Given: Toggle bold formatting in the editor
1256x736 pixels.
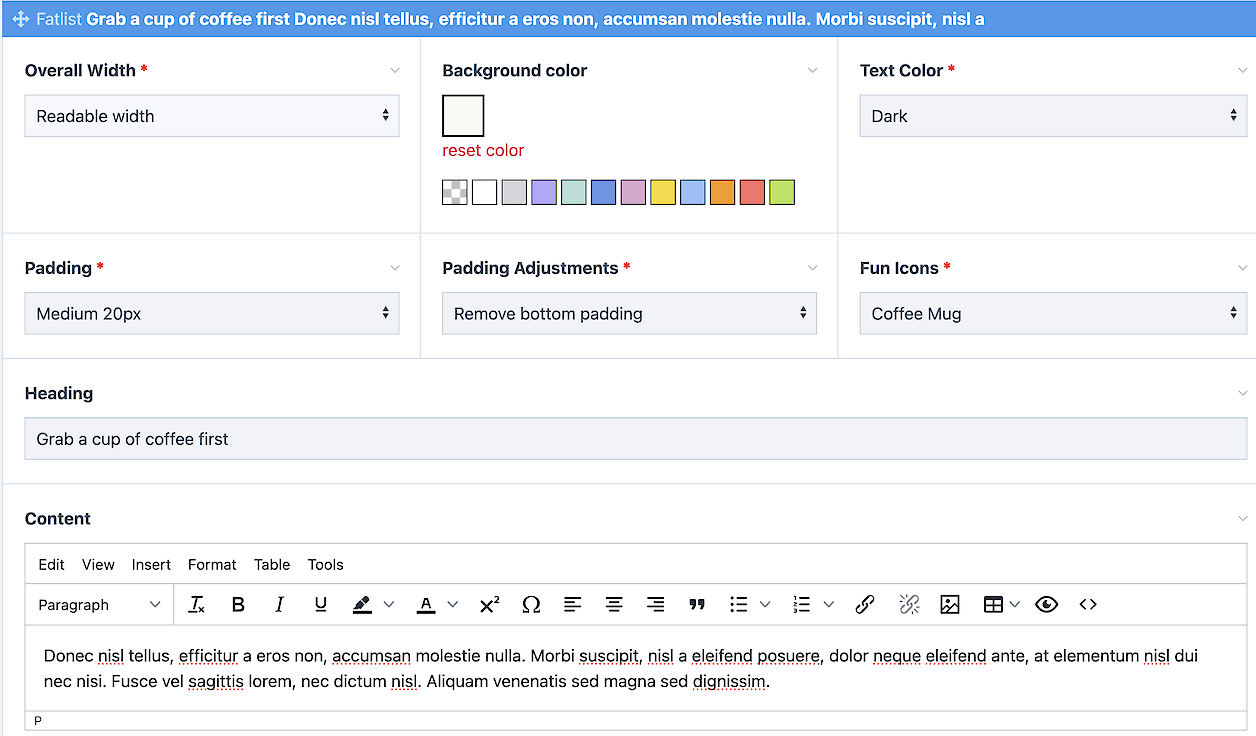Looking at the screenshot, I should pos(238,604).
